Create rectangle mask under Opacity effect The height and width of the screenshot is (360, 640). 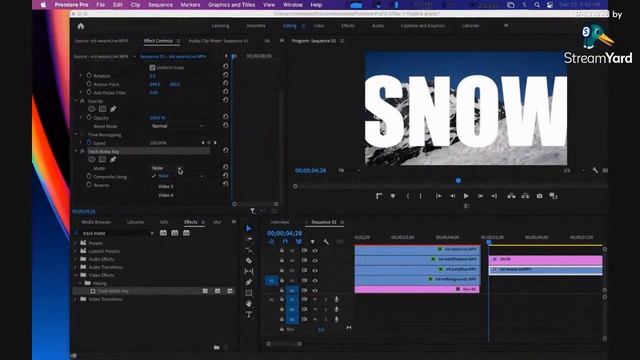[x=102, y=109]
